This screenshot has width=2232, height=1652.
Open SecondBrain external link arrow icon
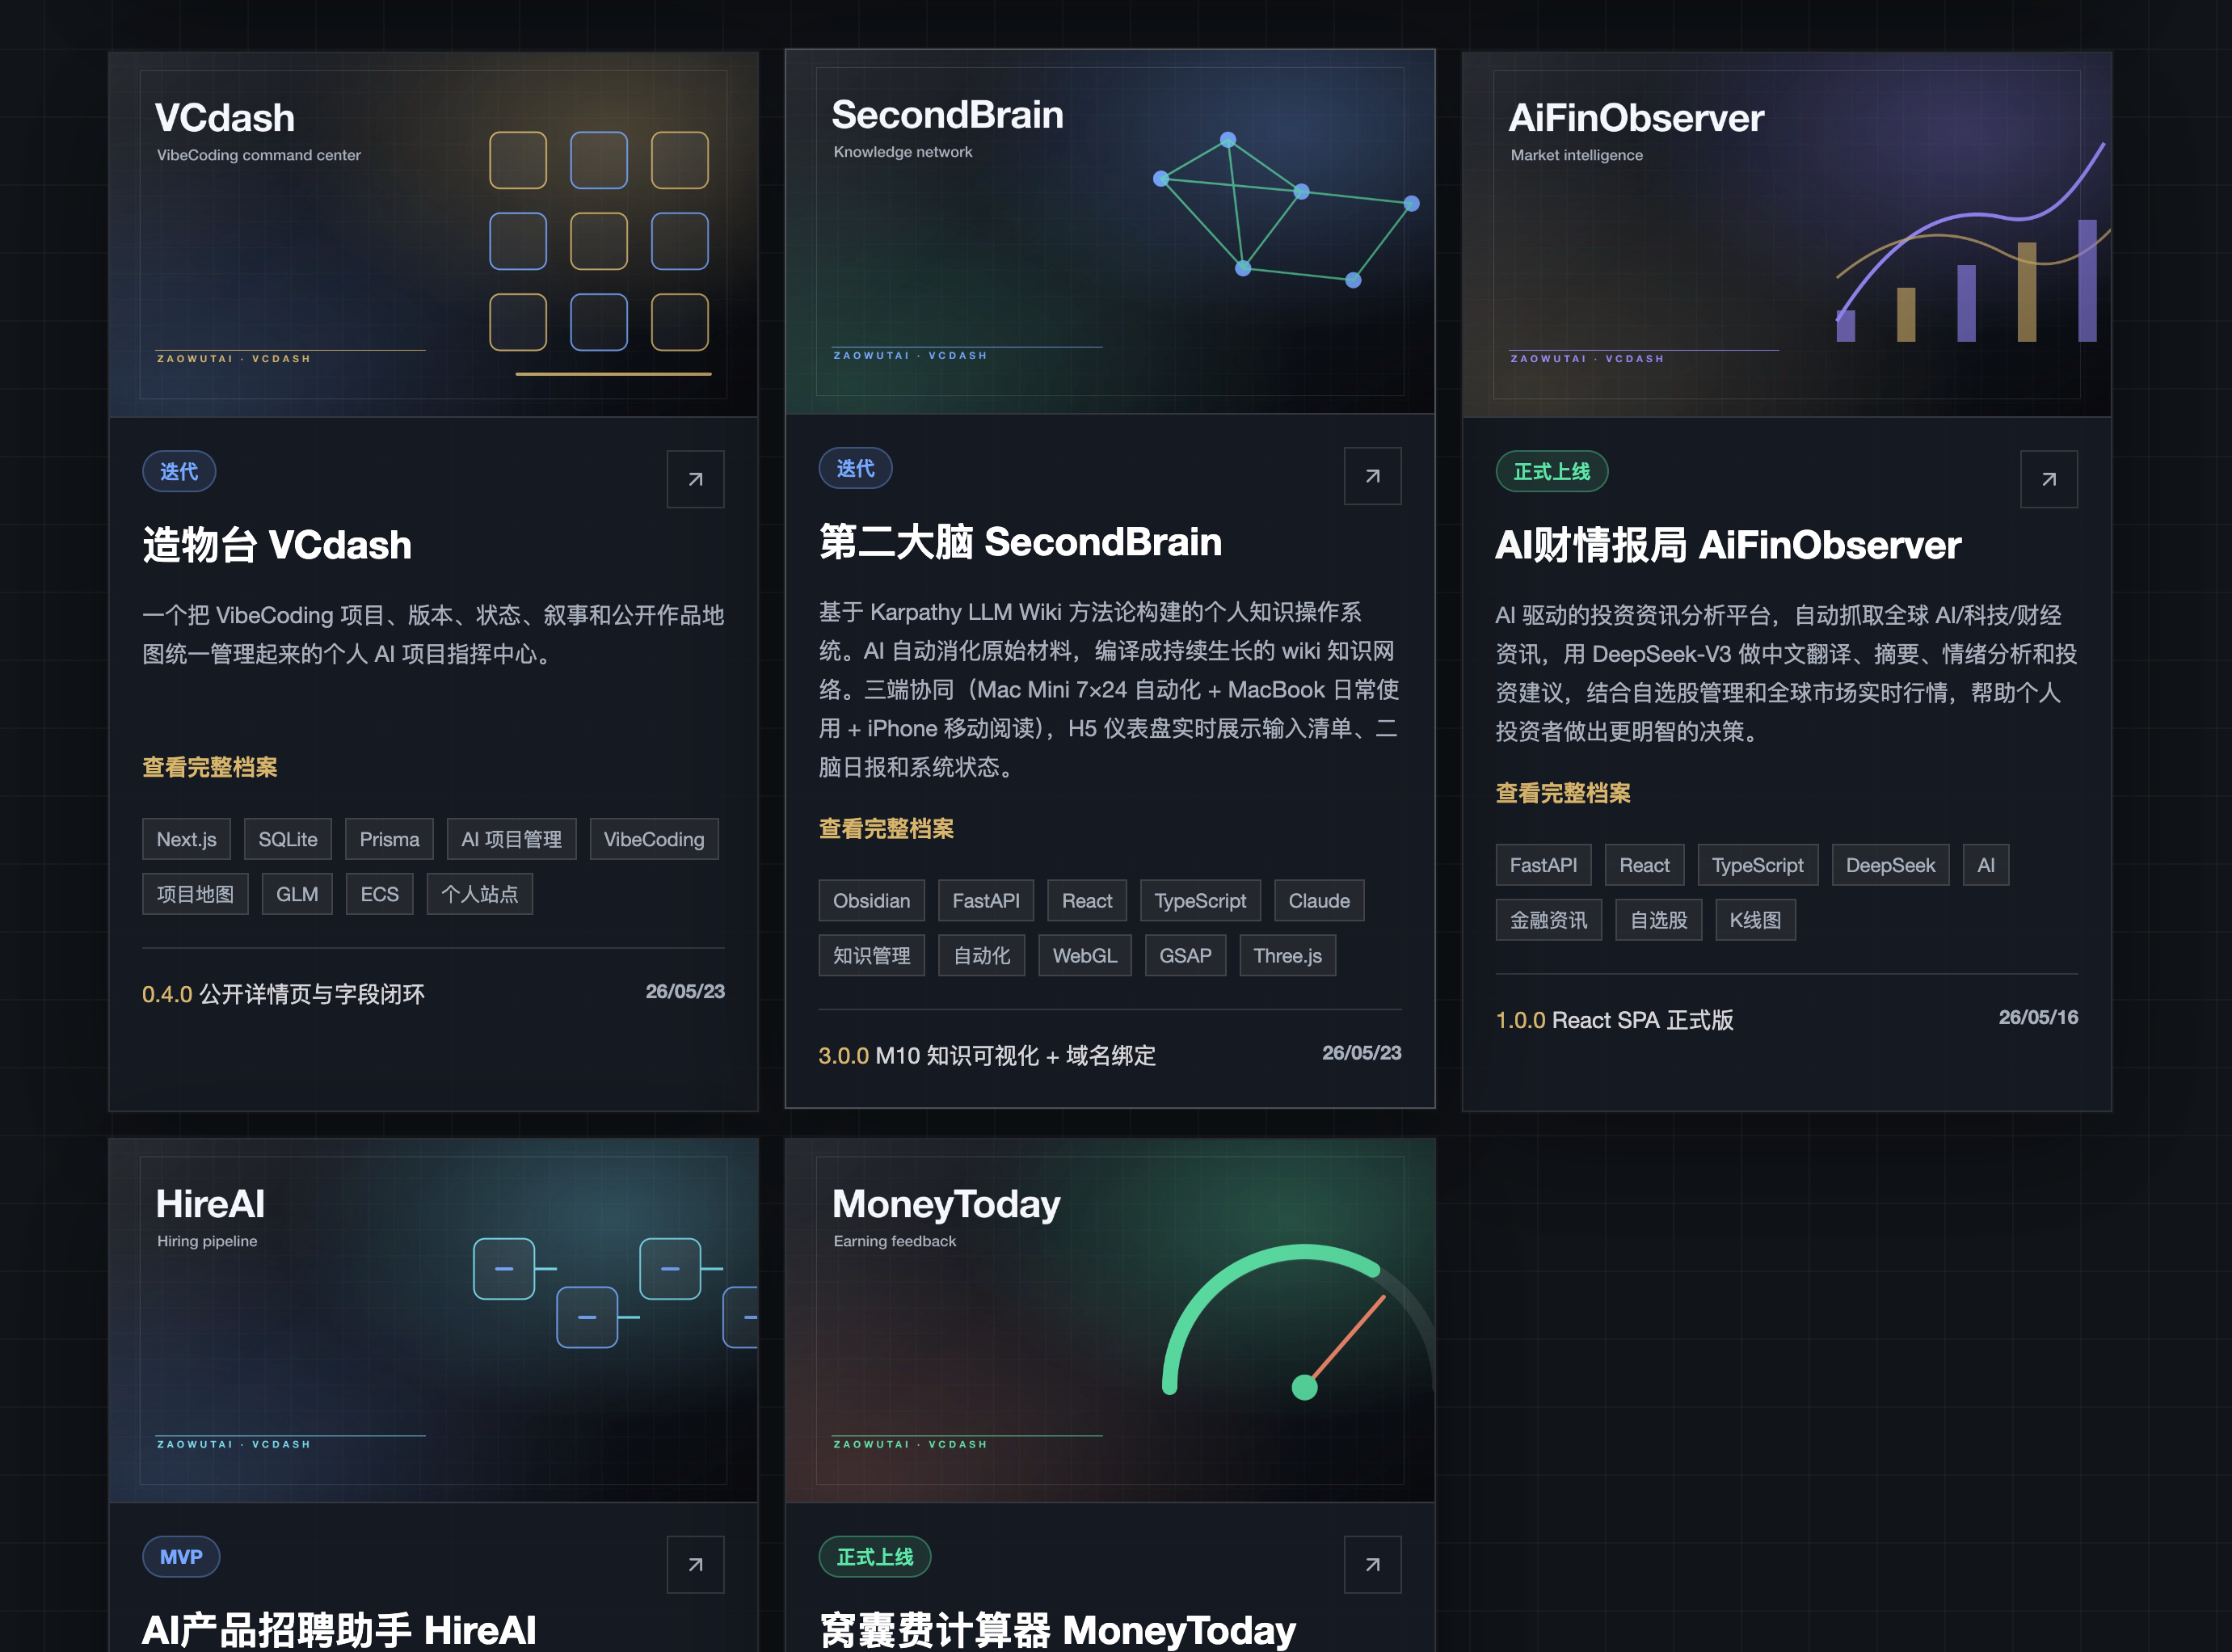(x=1372, y=476)
